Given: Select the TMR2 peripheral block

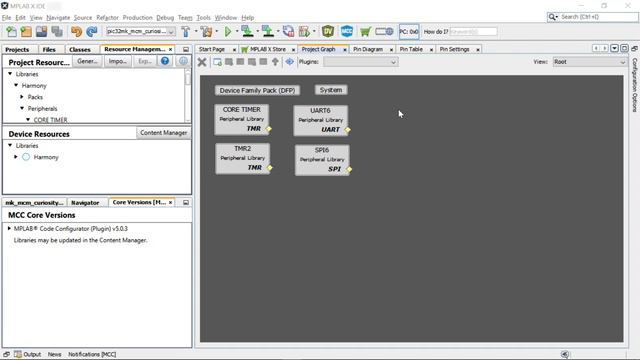Looking at the screenshot, I should coord(242,158).
